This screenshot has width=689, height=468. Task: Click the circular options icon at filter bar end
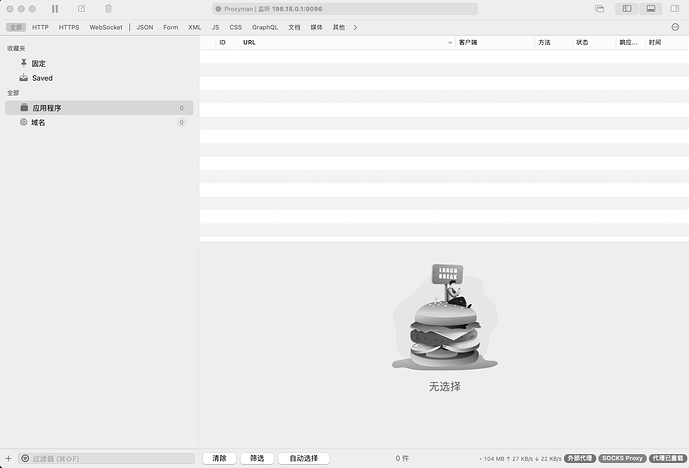[x=675, y=27]
